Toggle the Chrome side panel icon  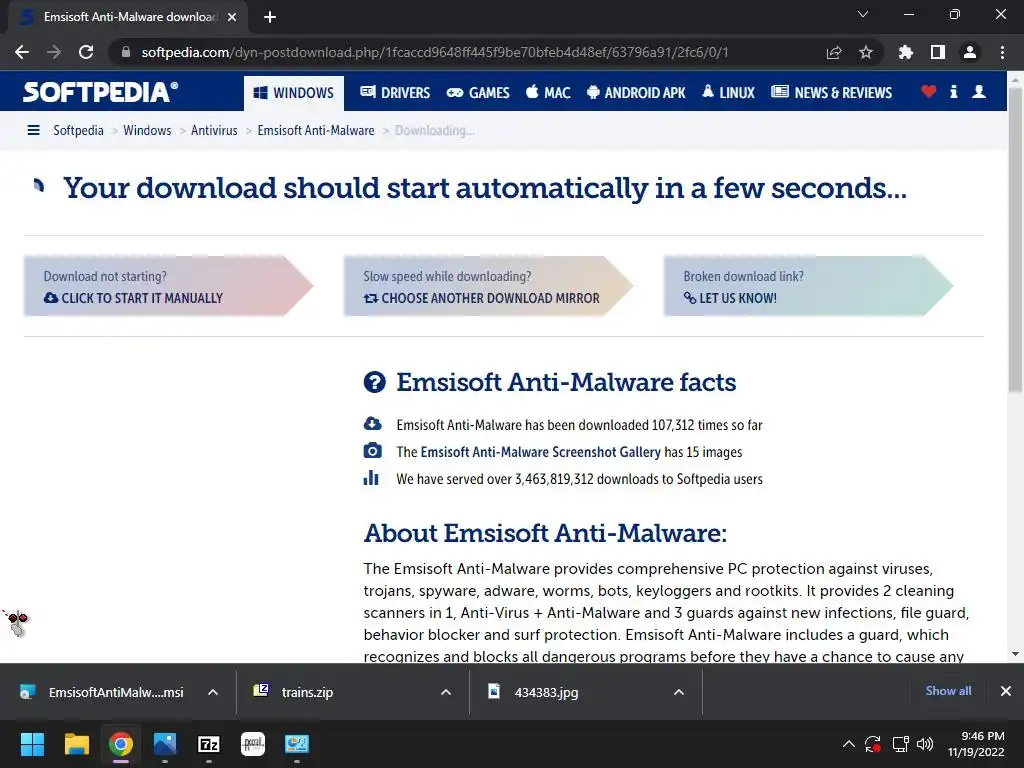pos(938,52)
